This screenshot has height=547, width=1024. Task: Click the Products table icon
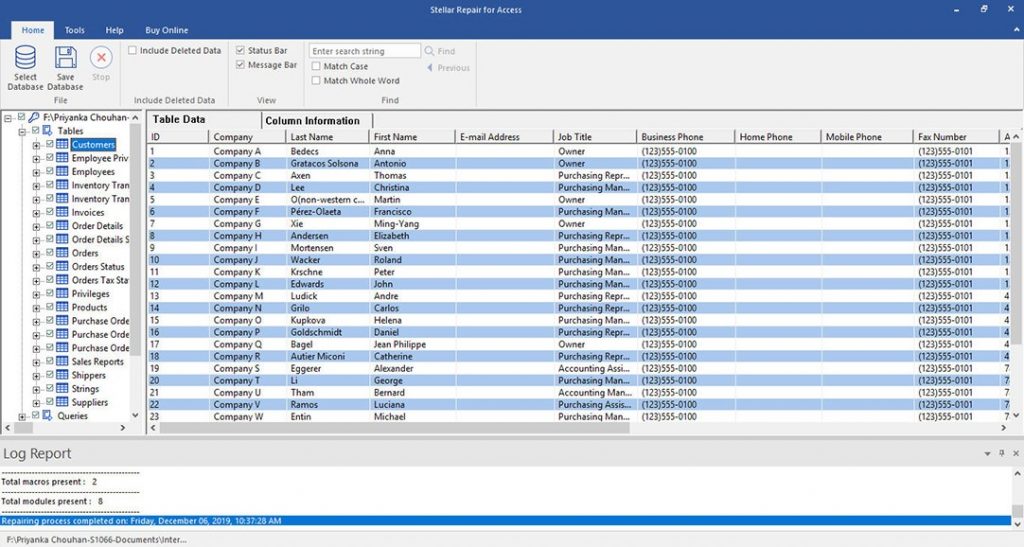pos(63,307)
